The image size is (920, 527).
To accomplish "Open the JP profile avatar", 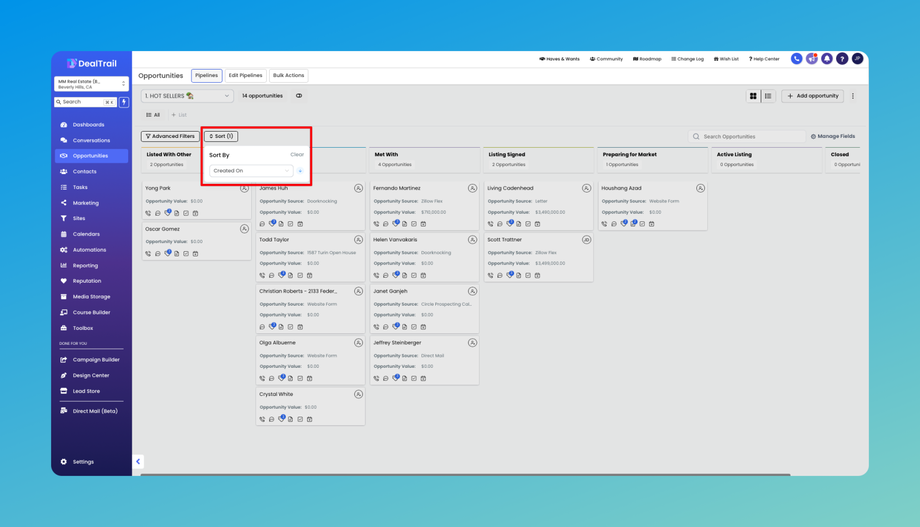I will pos(857,59).
